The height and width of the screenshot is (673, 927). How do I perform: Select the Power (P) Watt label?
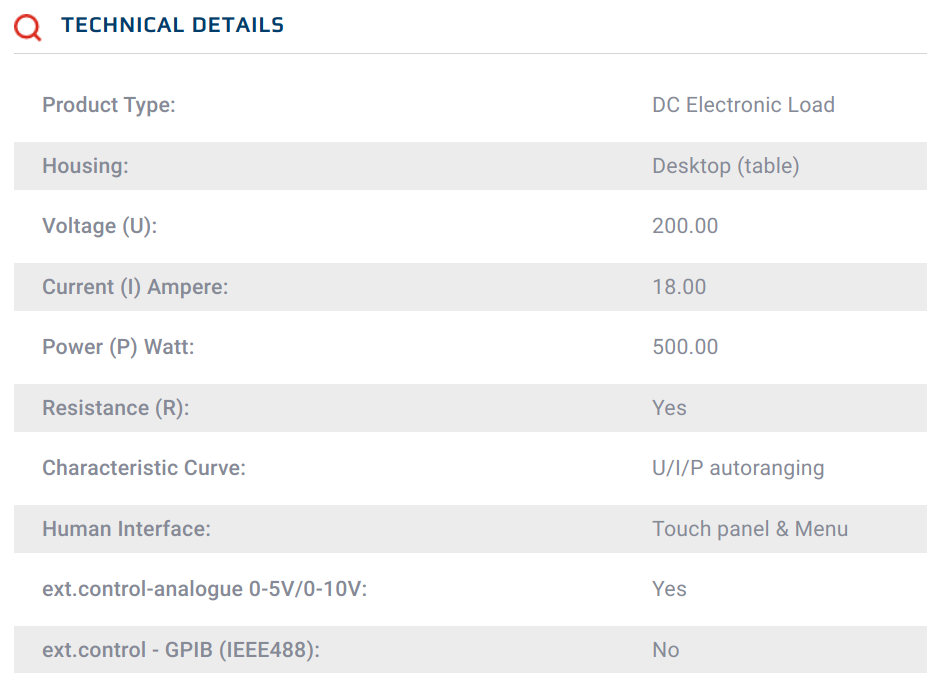click(x=118, y=347)
